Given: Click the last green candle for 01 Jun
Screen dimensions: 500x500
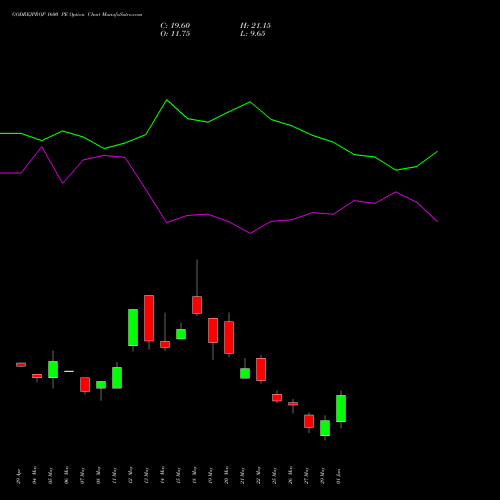Looking at the screenshot, I should [341, 408].
